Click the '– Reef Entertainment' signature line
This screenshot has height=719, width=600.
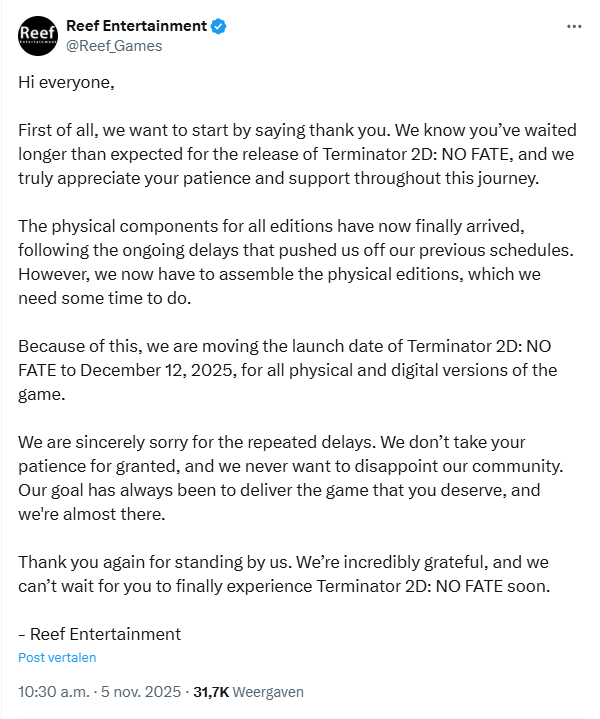point(100,634)
